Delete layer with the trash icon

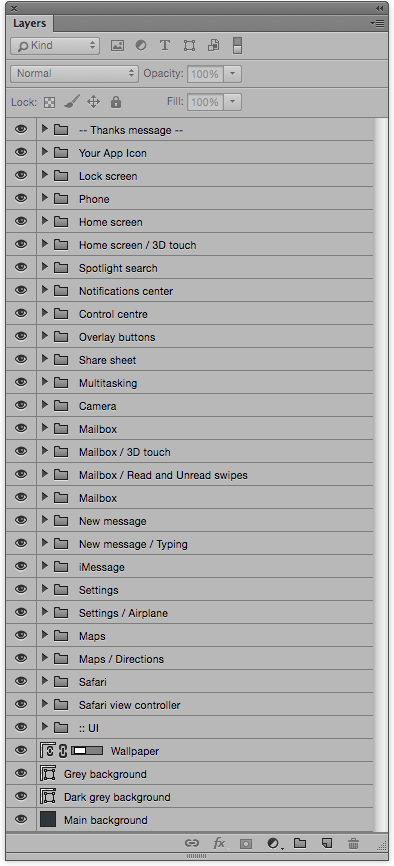point(354,843)
